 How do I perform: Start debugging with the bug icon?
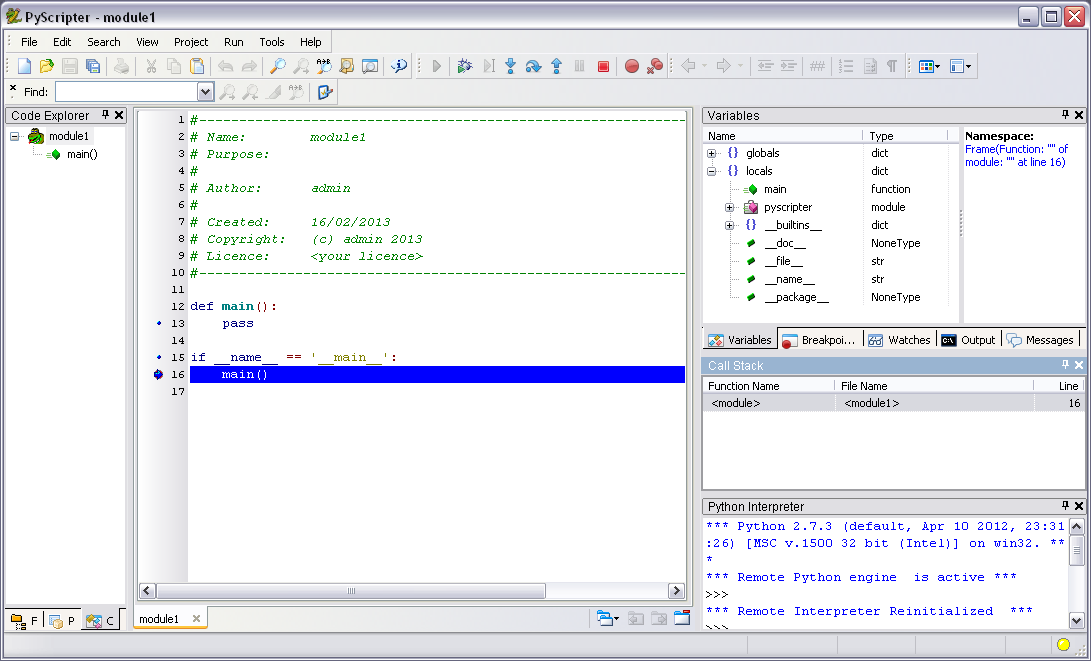pyautogui.click(x=465, y=66)
